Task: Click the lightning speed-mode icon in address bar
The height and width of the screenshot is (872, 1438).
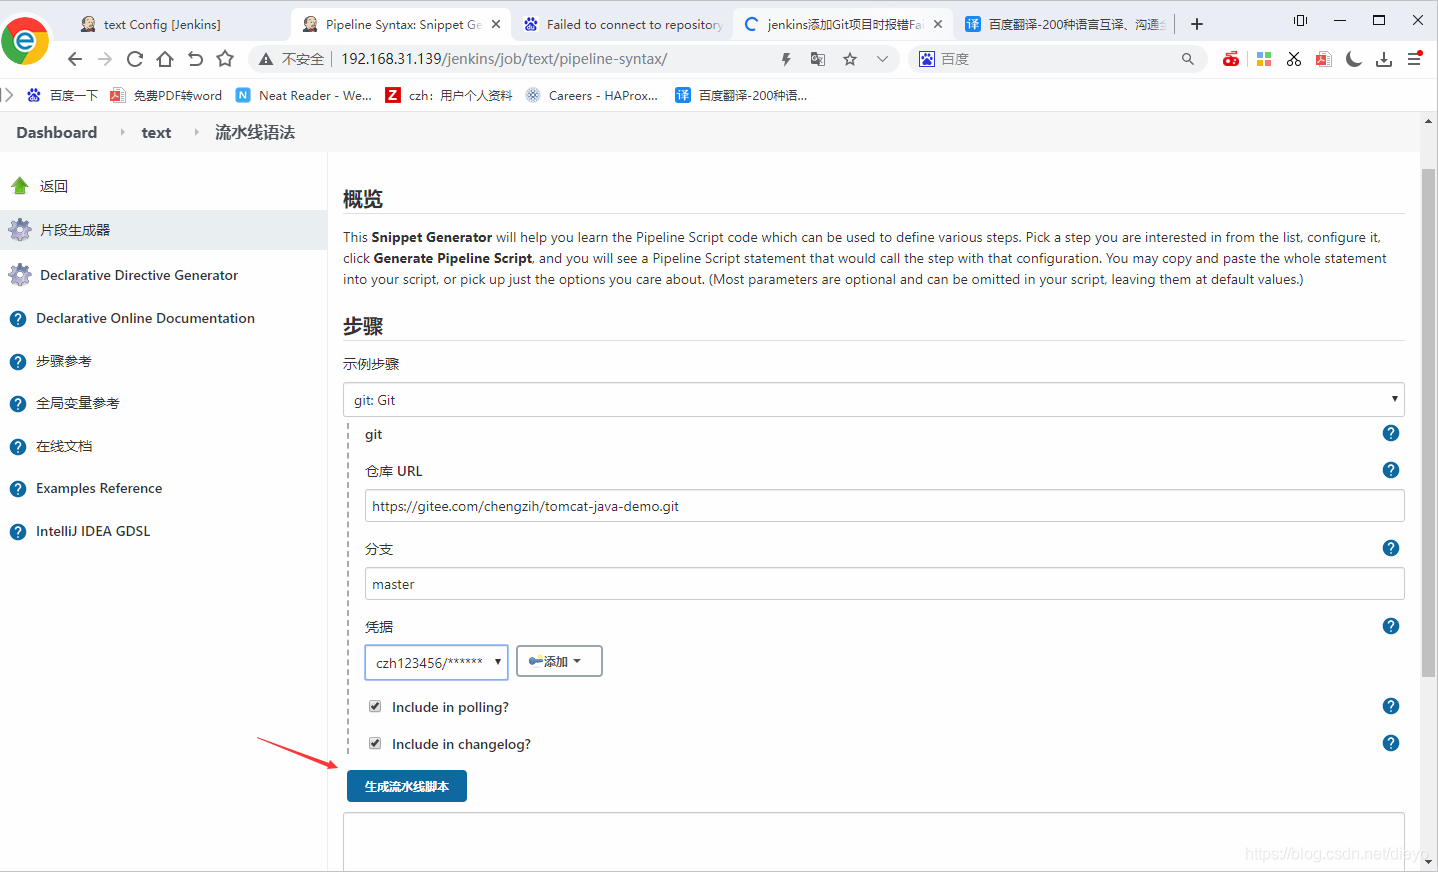Action: pos(786,59)
